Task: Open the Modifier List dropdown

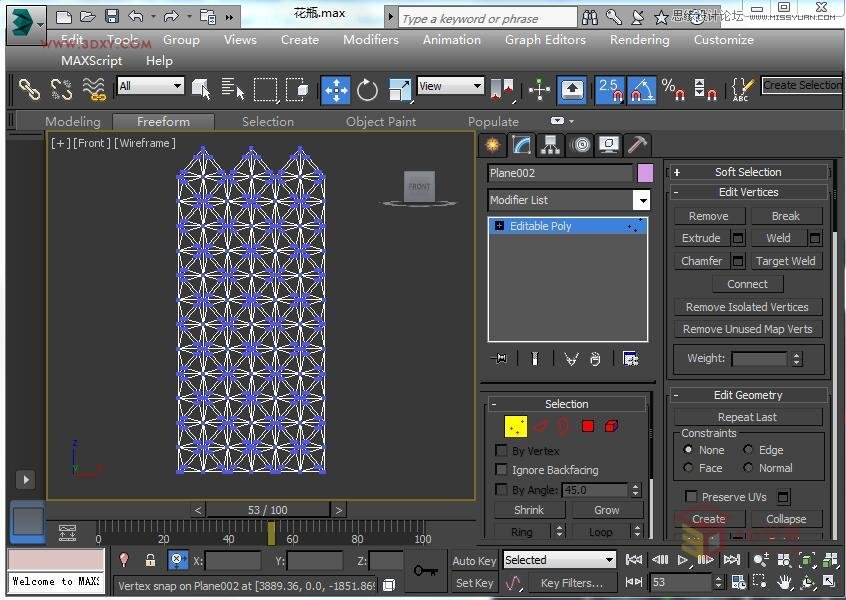Action: pos(641,200)
